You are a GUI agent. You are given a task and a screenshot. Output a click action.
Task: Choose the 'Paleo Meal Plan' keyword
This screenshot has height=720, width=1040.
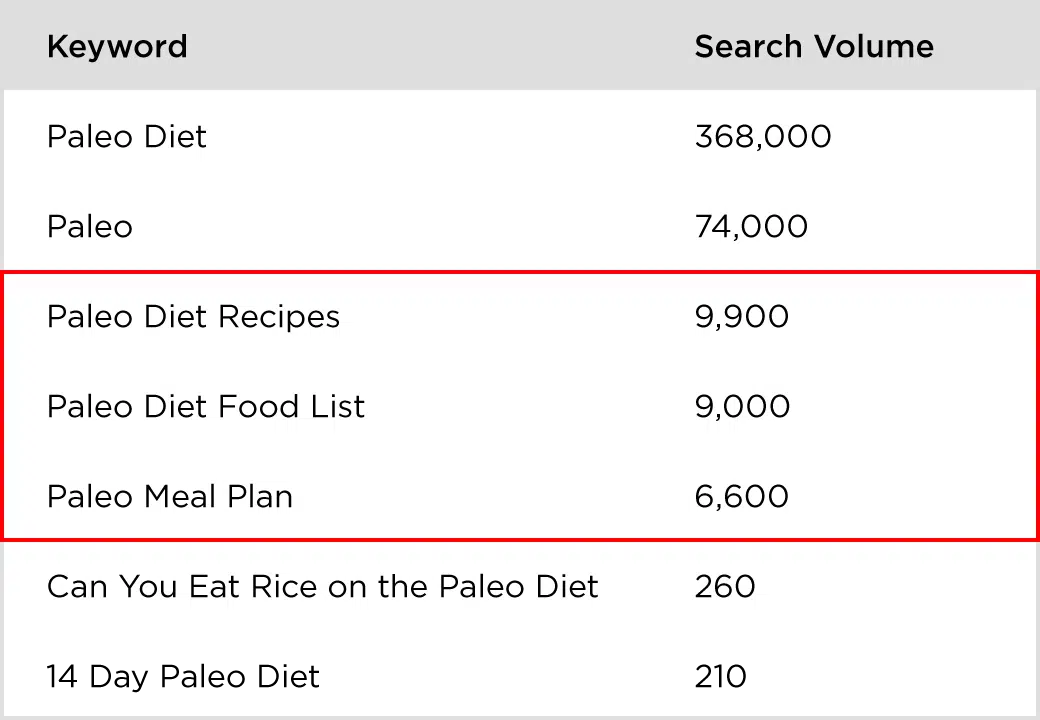(x=170, y=497)
